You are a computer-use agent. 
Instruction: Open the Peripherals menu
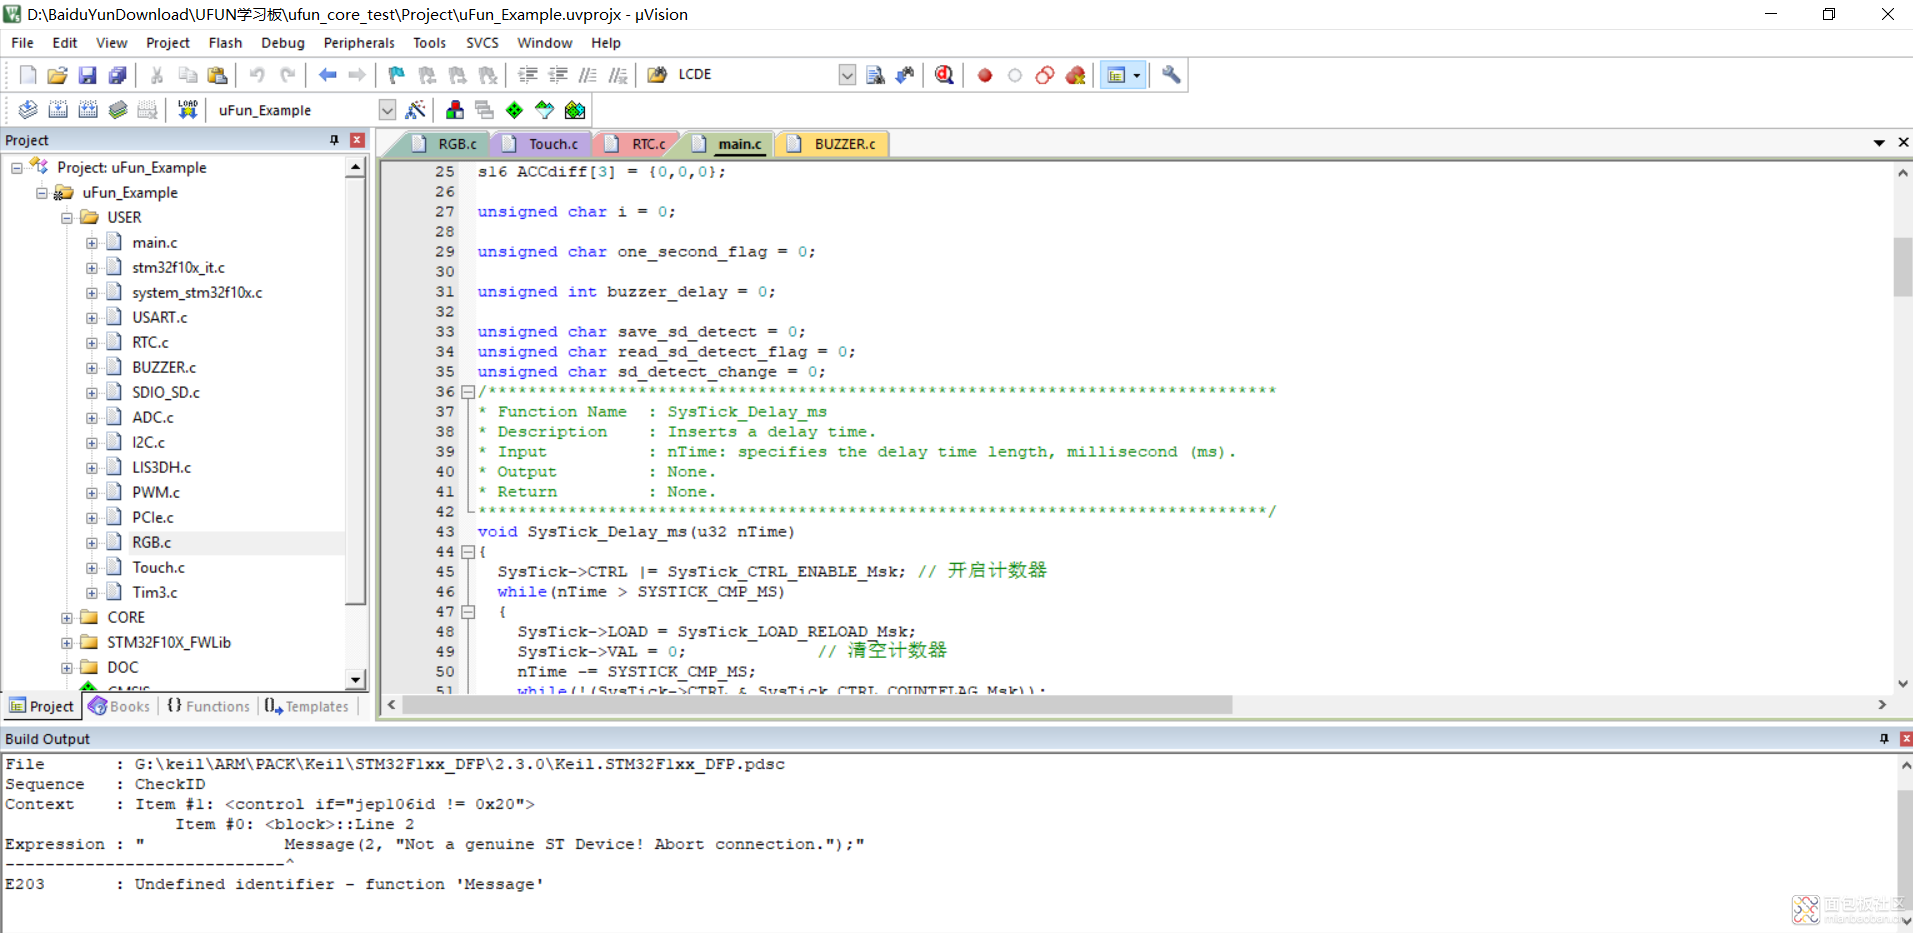pyautogui.click(x=359, y=43)
